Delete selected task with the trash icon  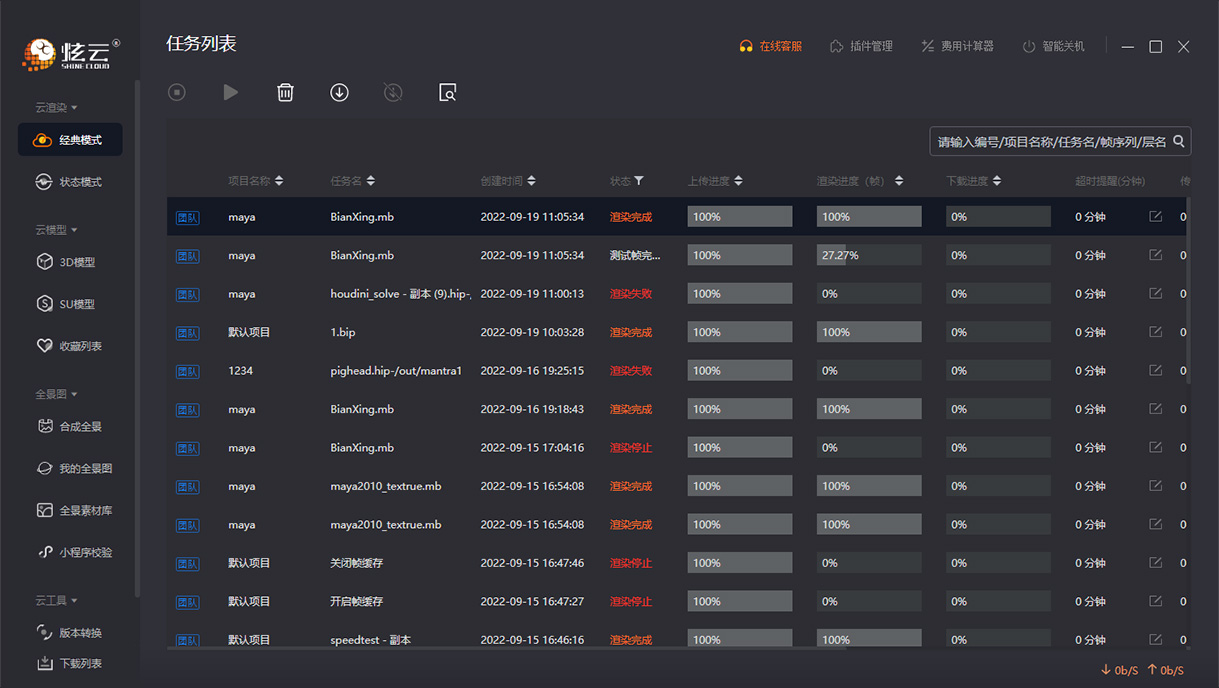pyautogui.click(x=285, y=93)
